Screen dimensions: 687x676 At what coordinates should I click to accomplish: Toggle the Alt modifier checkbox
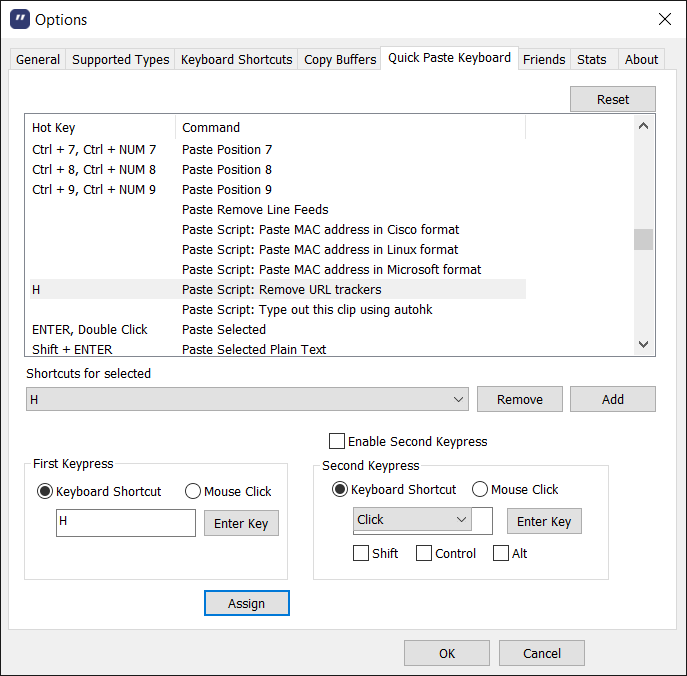[501, 553]
